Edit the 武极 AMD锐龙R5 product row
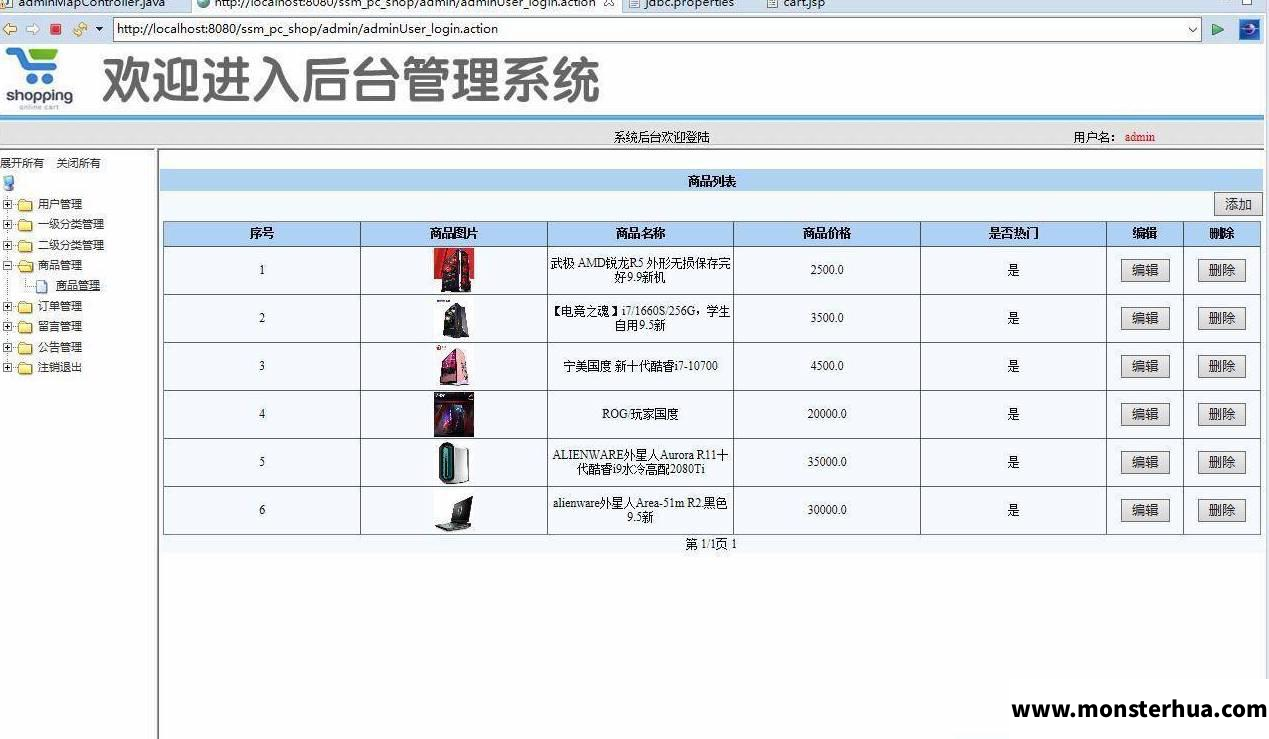The image size is (1269, 739). point(1145,270)
